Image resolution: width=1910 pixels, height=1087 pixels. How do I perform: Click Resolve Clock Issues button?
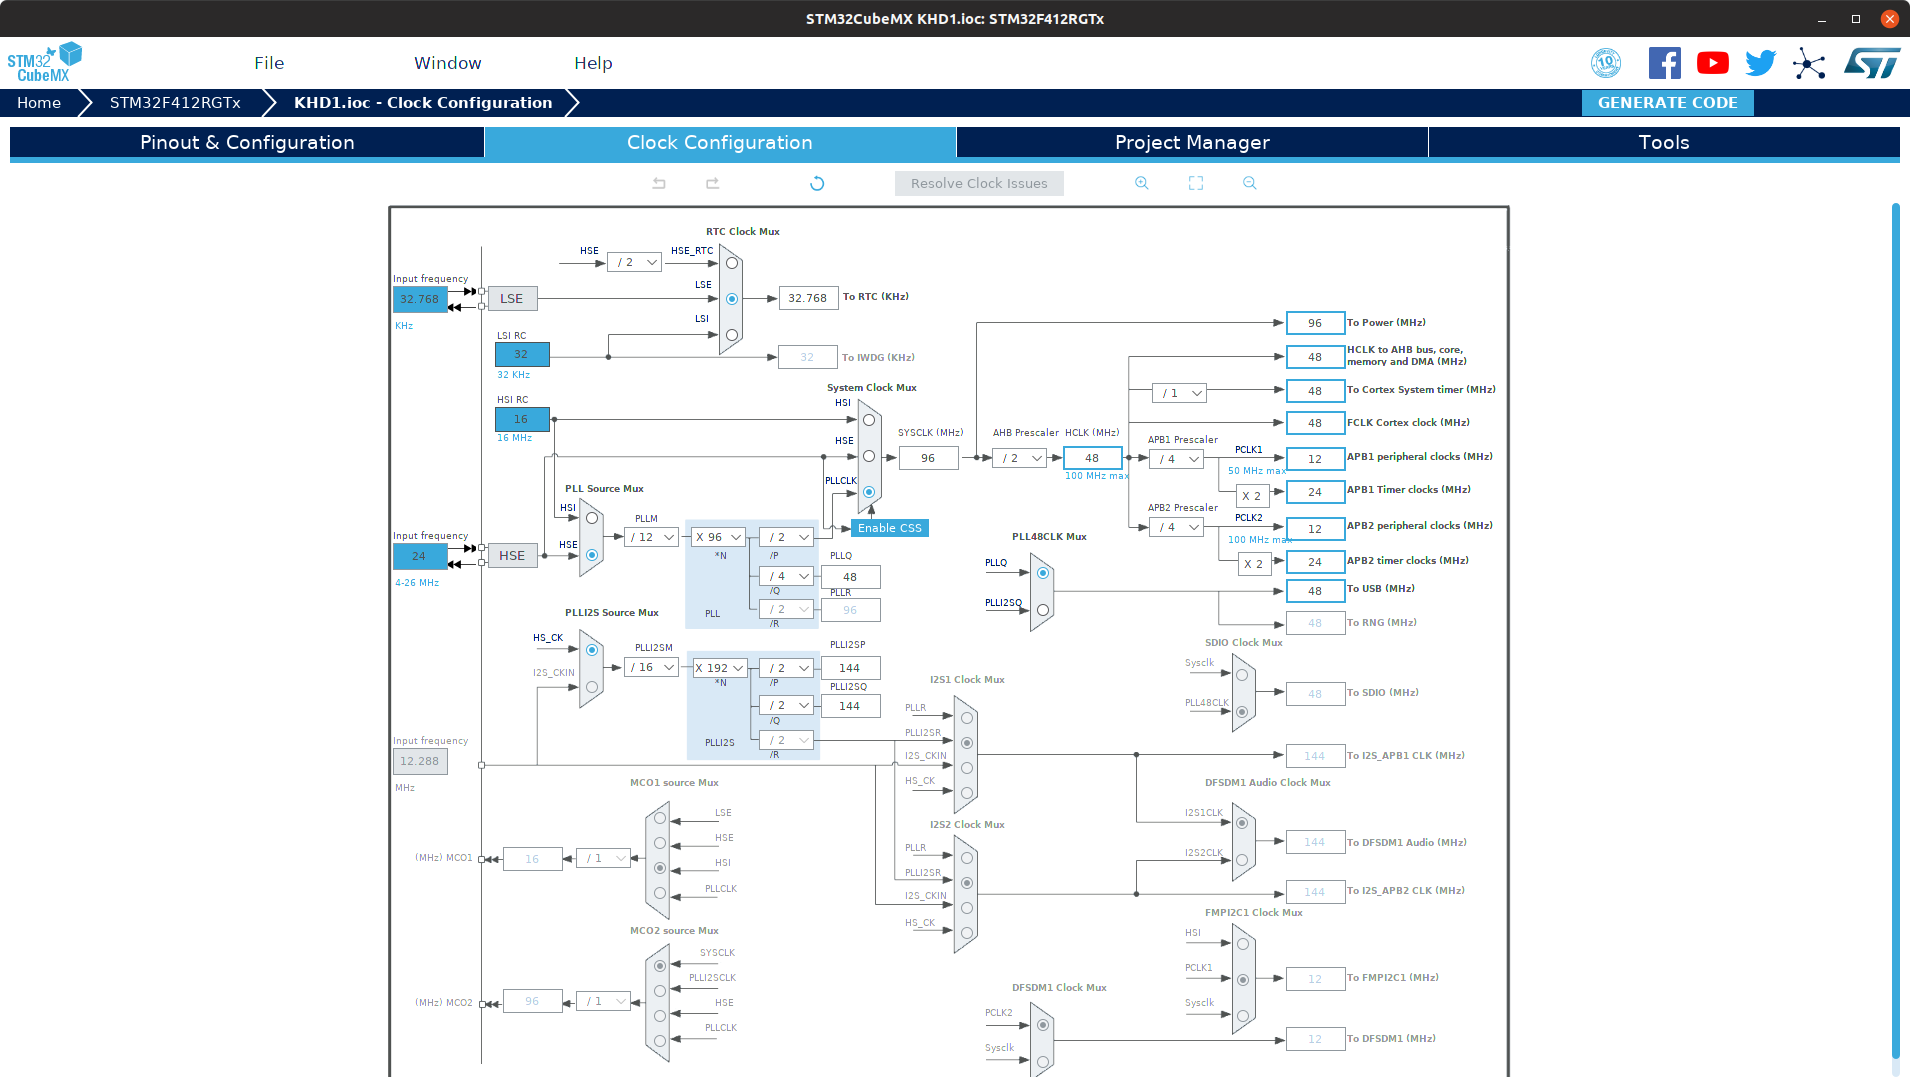coord(979,183)
